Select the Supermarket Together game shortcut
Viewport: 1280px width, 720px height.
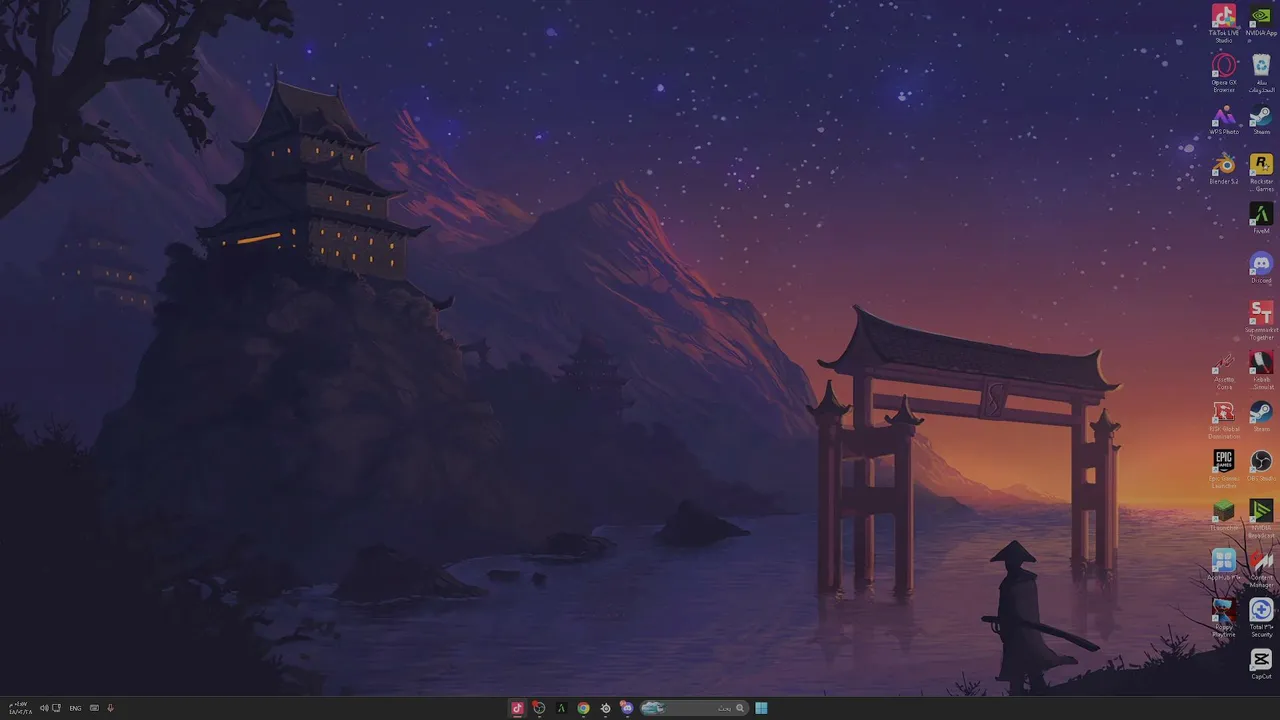(1261, 320)
